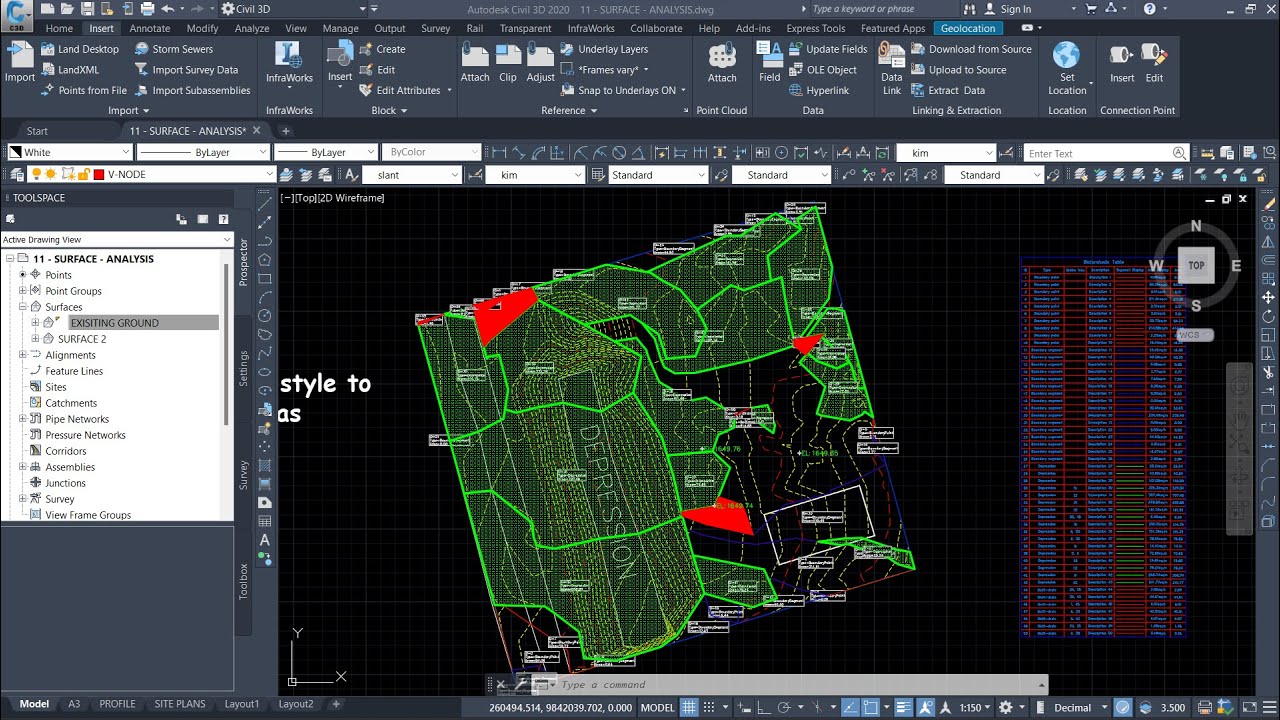The width and height of the screenshot is (1280, 720).
Task: Open the slant text style dropdown
Action: 455,175
